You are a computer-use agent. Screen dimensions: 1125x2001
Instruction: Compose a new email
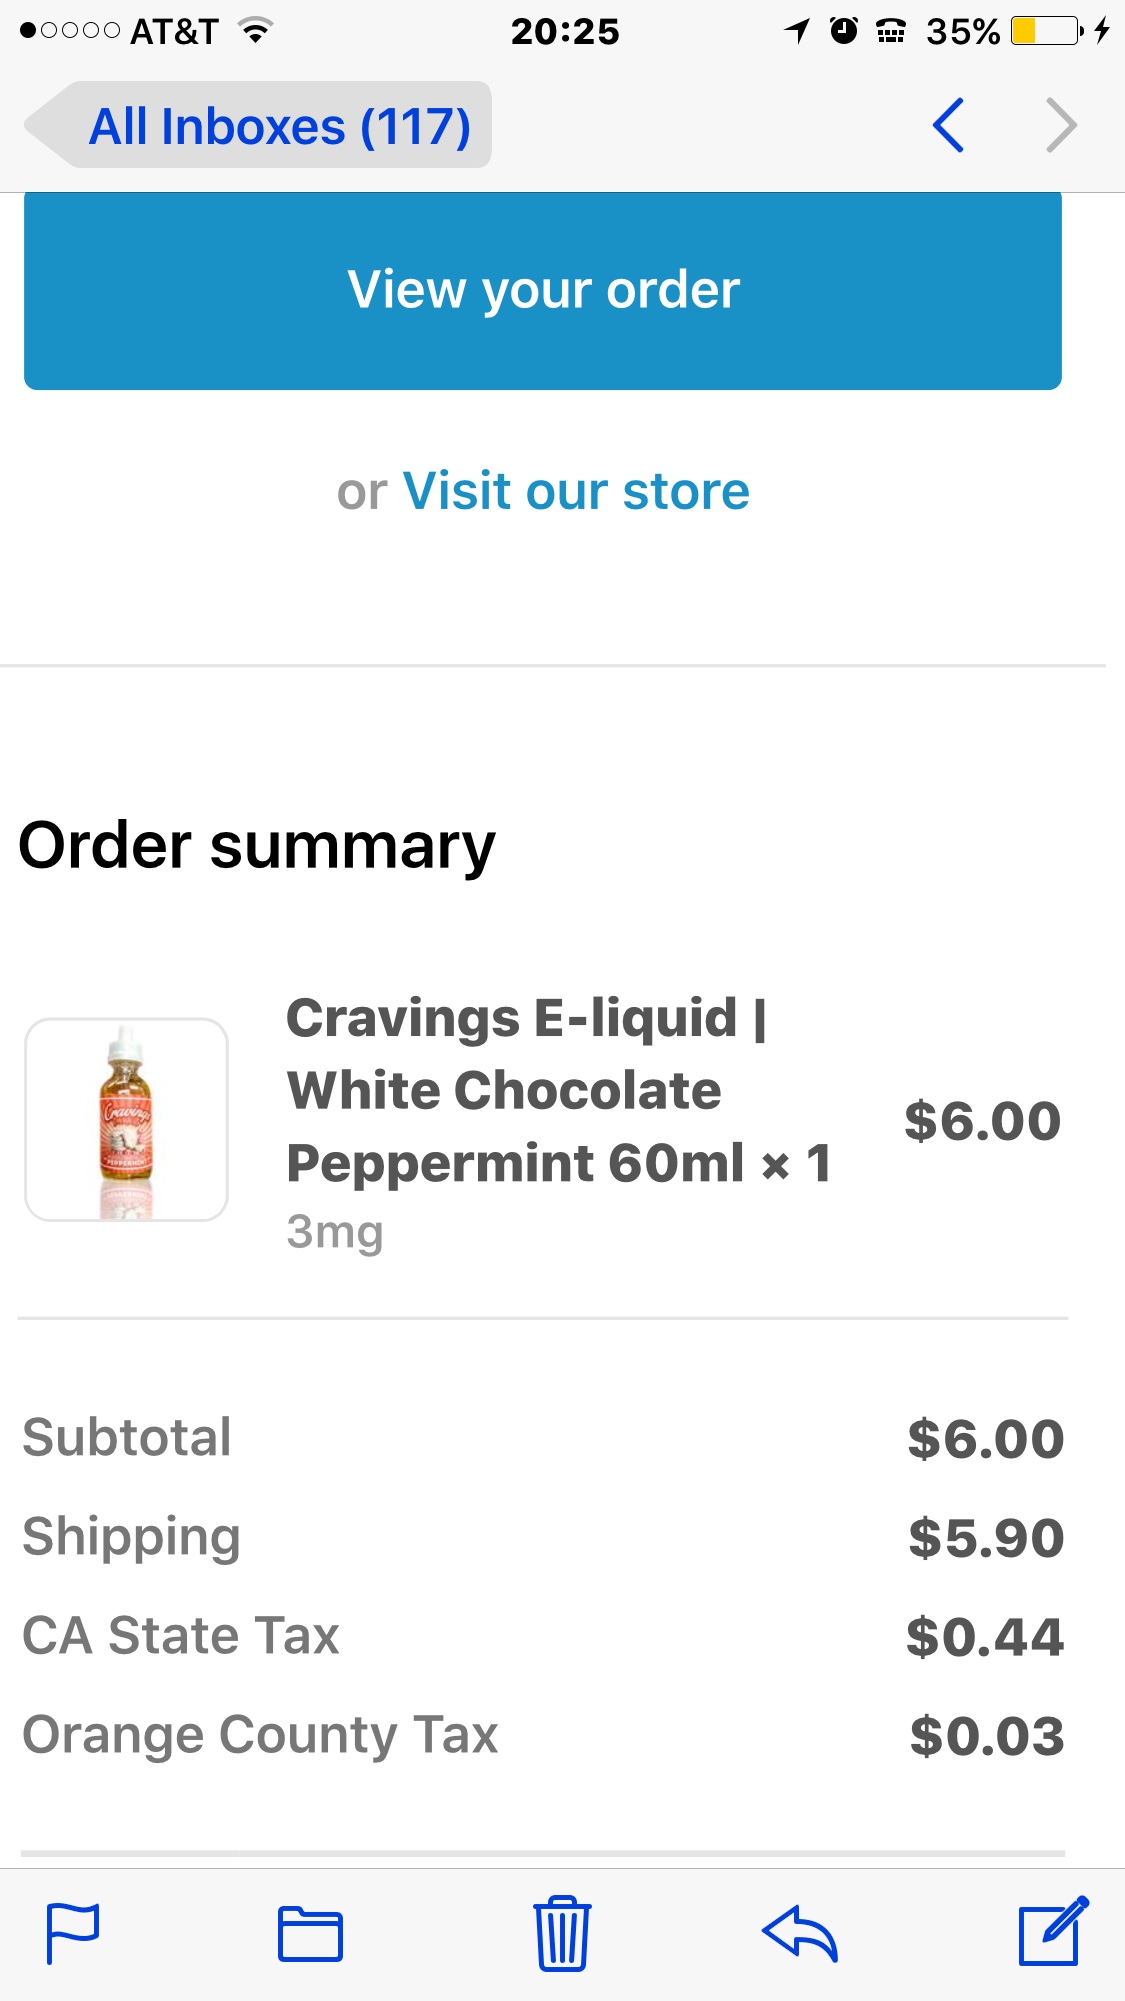tap(1051, 1931)
